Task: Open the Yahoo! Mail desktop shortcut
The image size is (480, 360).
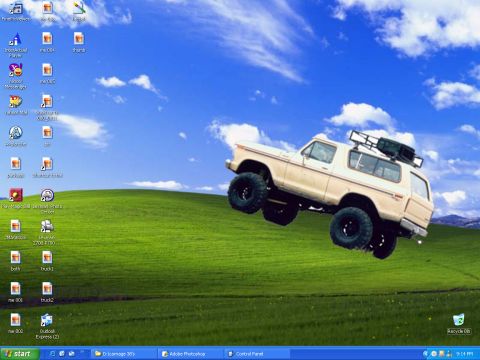Action: 15,102
